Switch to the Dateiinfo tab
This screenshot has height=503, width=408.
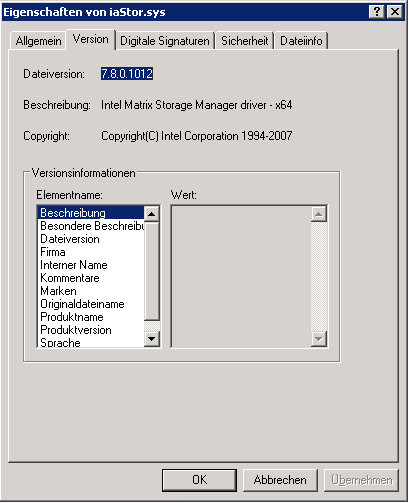(301, 41)
